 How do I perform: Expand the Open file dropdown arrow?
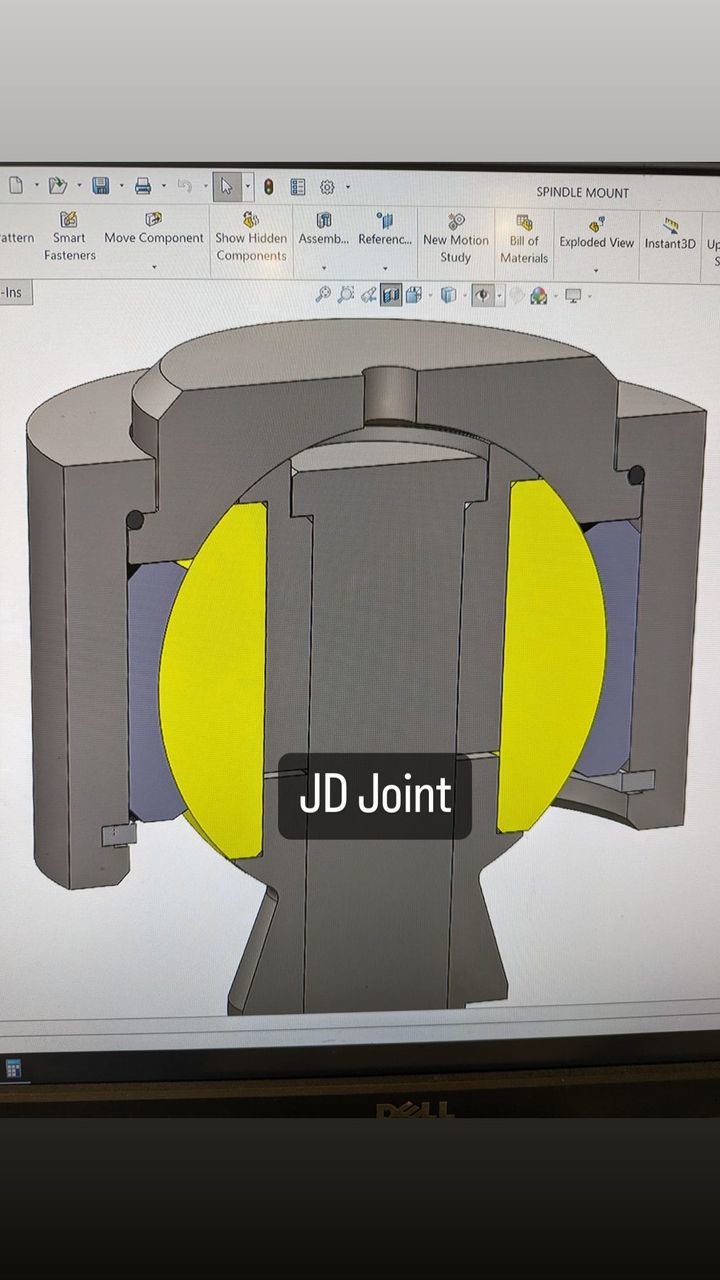(x=79, y=186)
